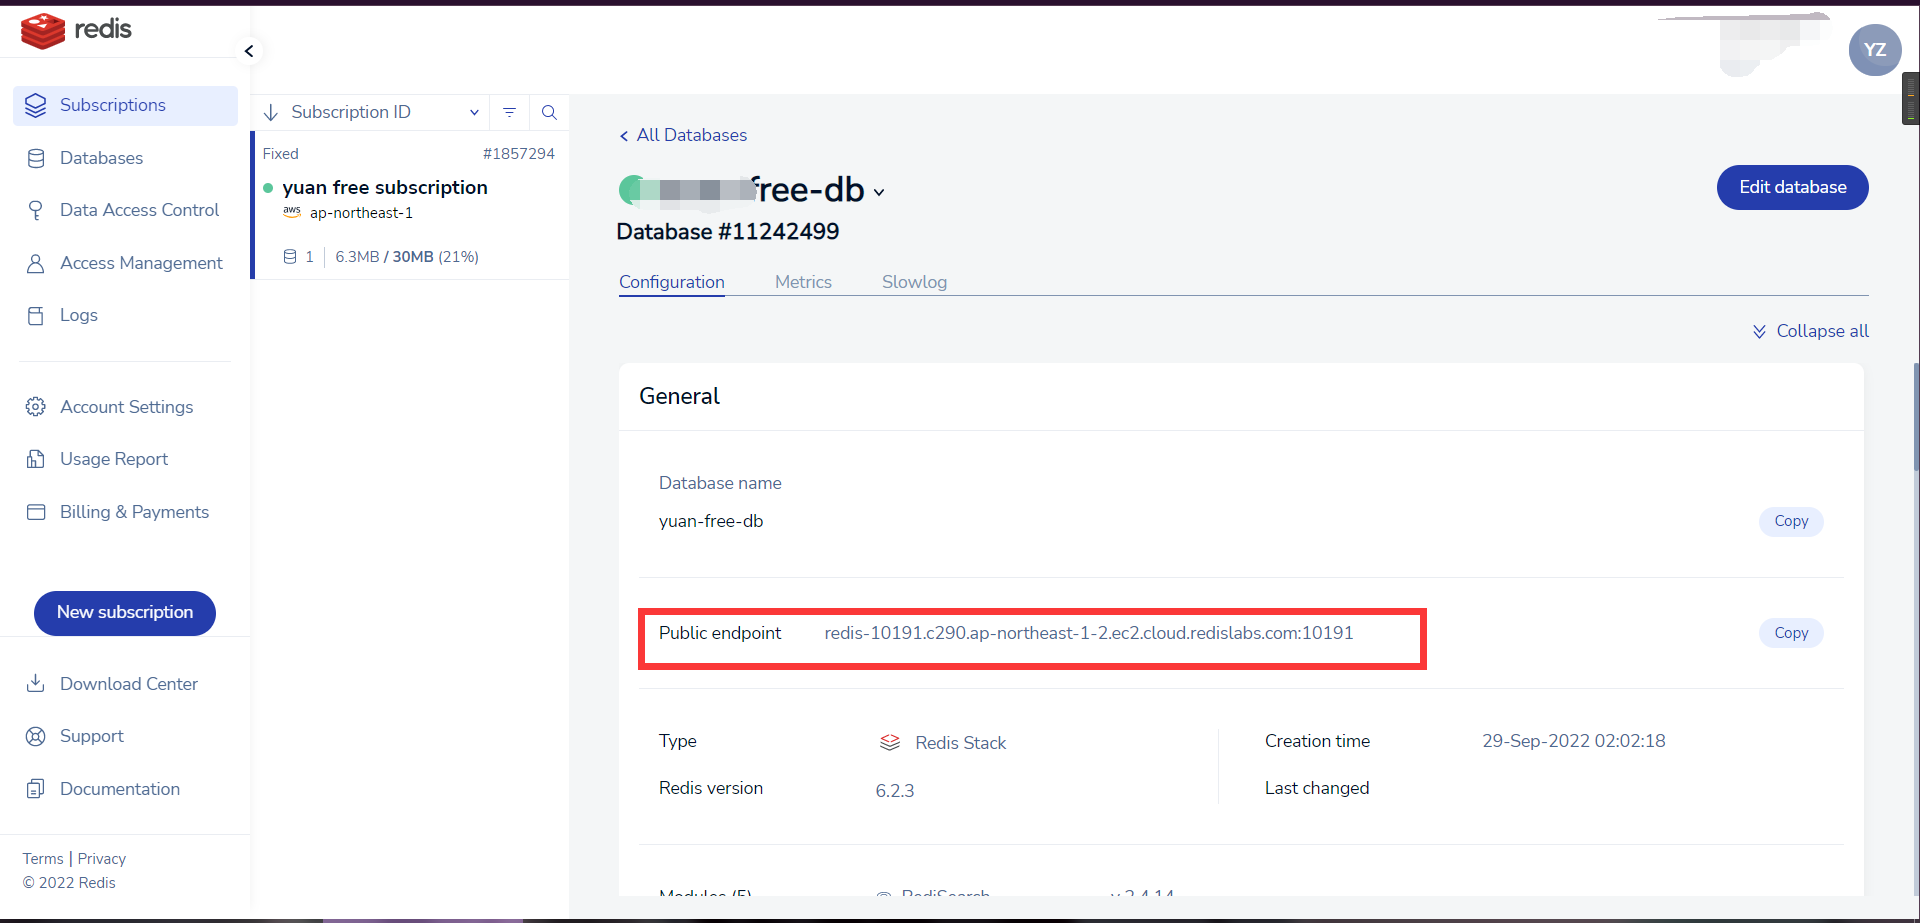Open Account Settings gear item
The width and height of the screenshot is (1920, 923).
coord(126,407)
